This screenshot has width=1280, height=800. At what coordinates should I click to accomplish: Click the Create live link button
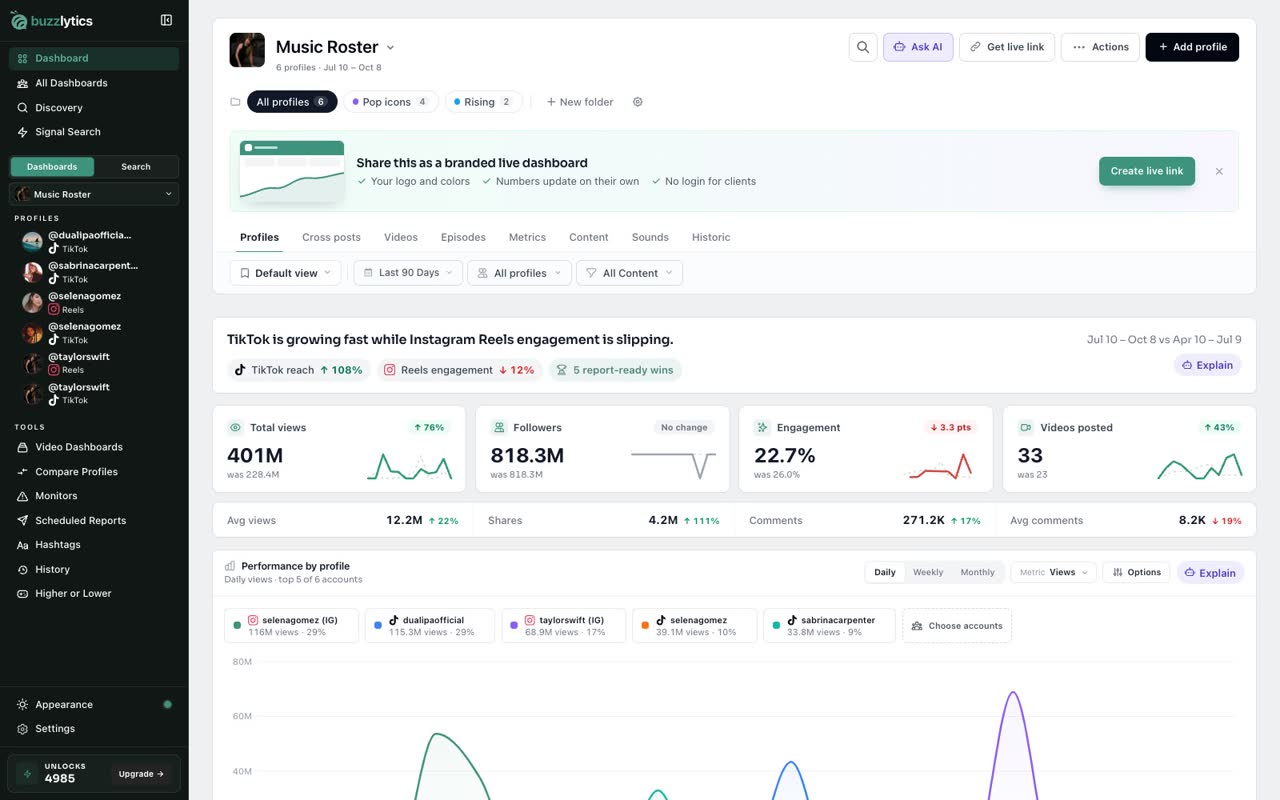pyautogui.click(x=1147, y=171)
